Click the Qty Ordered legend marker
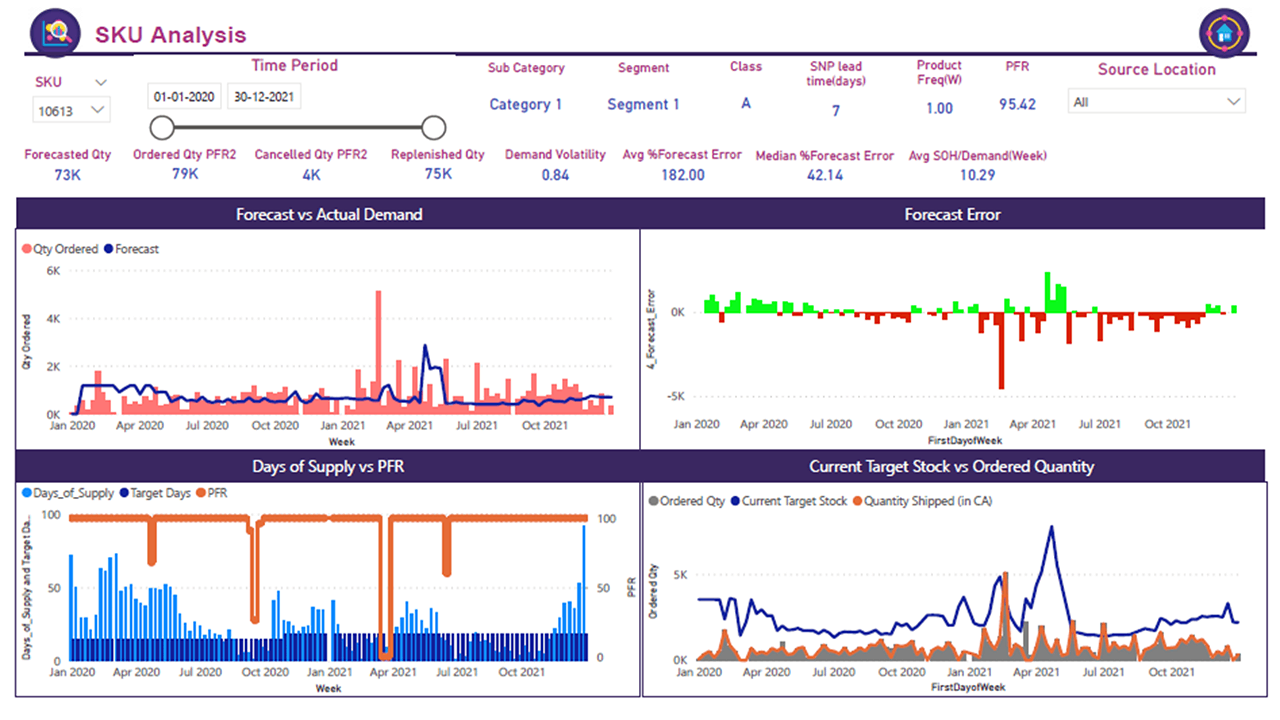Screen dimensions: 1280x720 [26, 249]
